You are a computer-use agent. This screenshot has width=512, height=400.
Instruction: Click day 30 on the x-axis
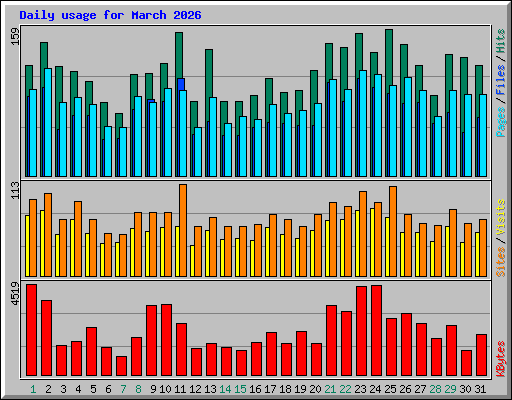click(x=465, y=389)
